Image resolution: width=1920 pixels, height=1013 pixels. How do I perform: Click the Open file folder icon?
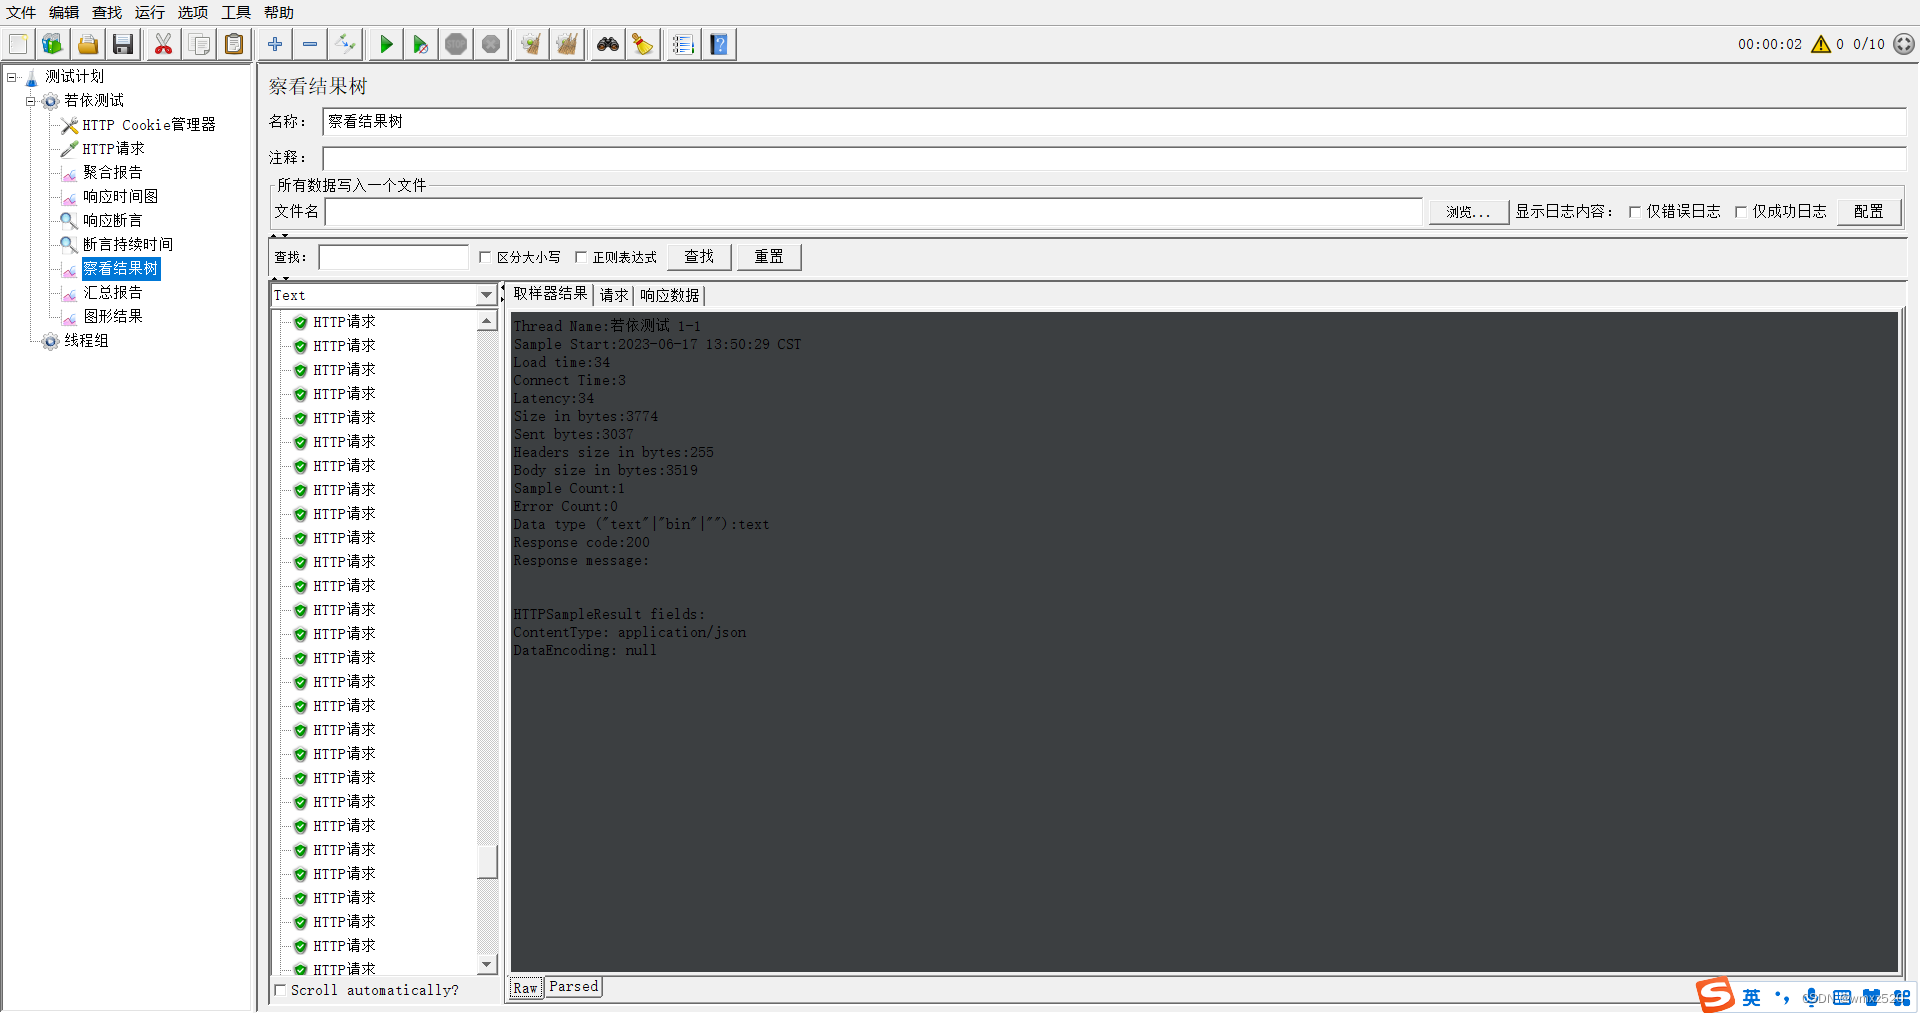[x=88, y=44]
